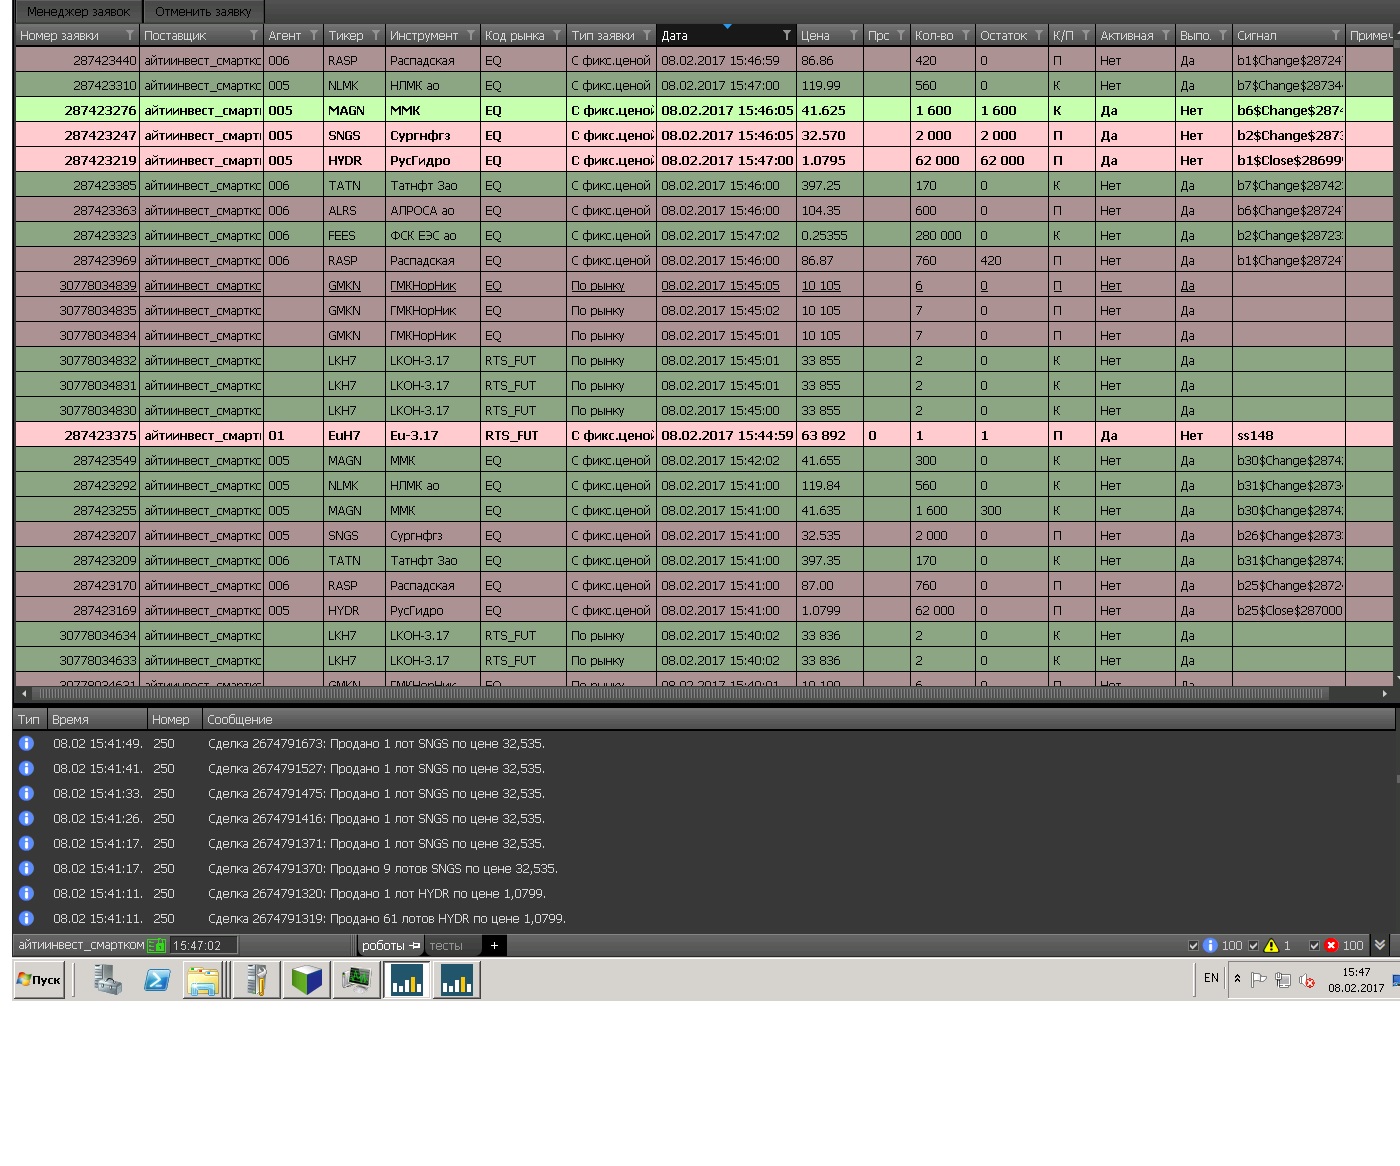Toggle the info messages checkbox
Image resolution: width=1400 pixels, height=1166 pixels.
click(1193, 945)
